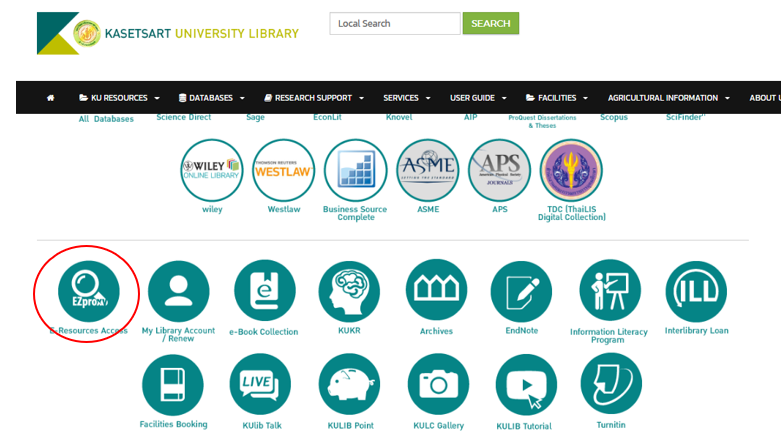Open the Agricultural Information dropdown
Screen dimensions: 781x443
pyautogui.click(x=668, y=98)
